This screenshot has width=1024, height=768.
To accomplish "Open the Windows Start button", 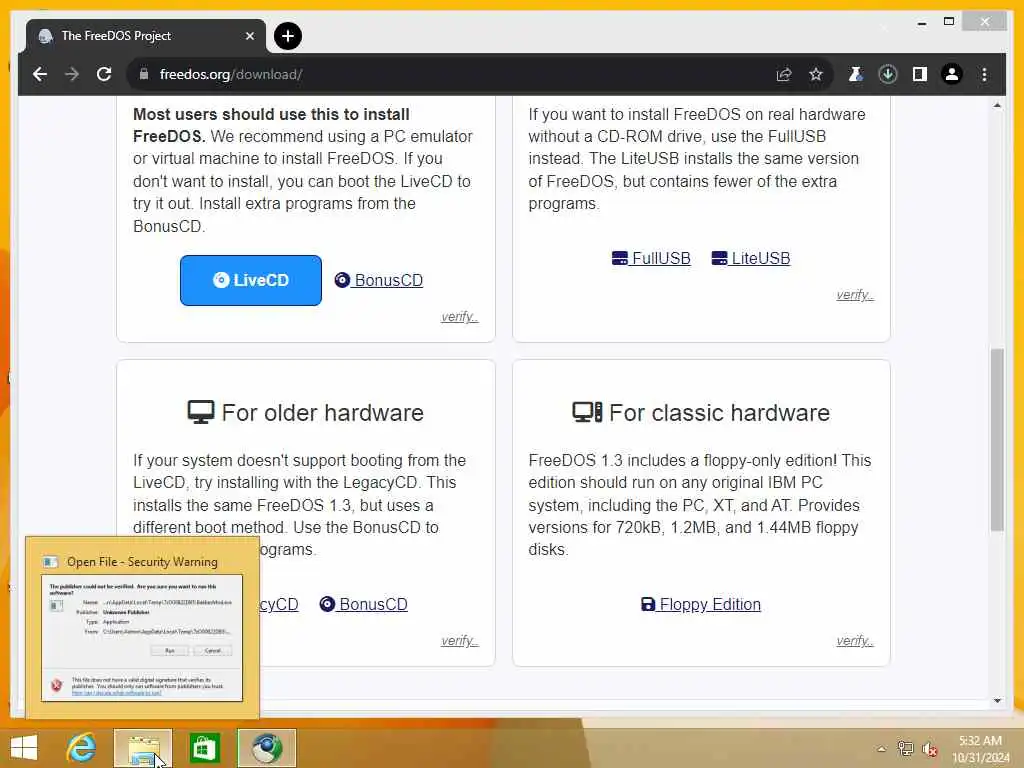I will pos(24,748).
